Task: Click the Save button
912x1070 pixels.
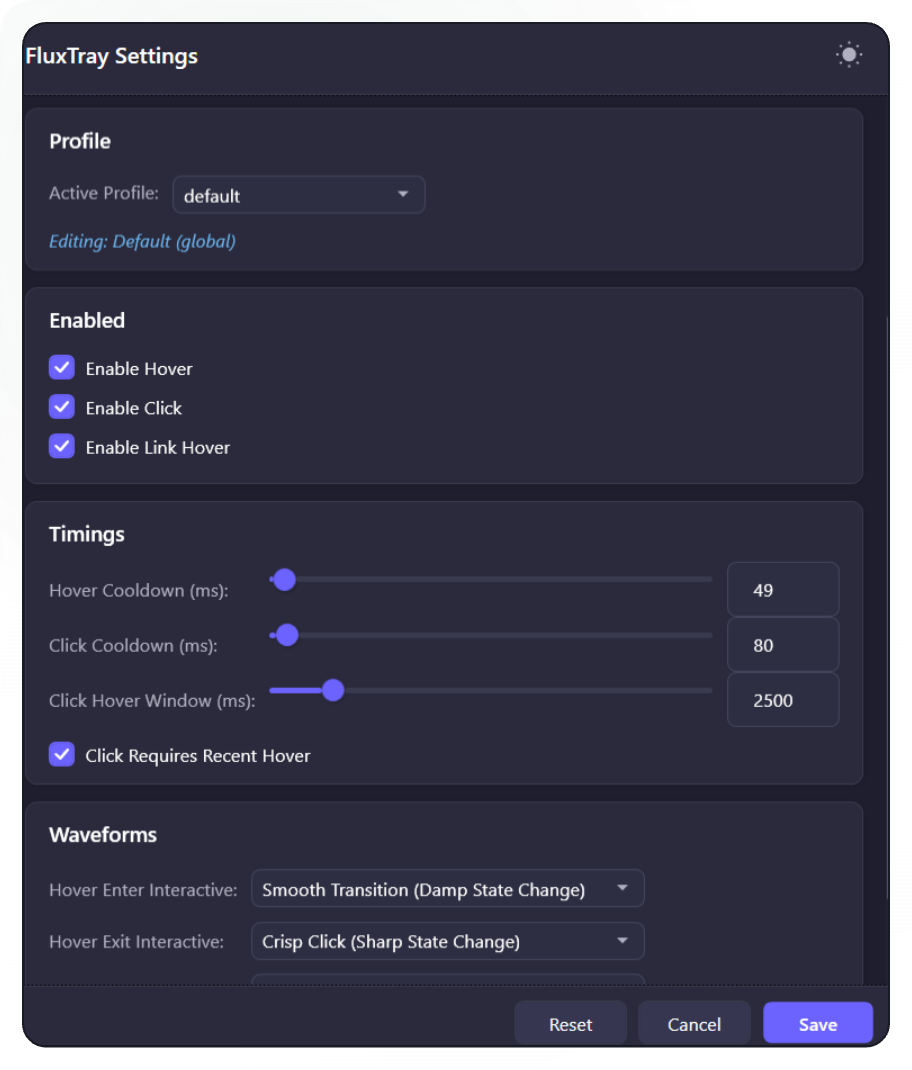Action: tap(817, 1024)
